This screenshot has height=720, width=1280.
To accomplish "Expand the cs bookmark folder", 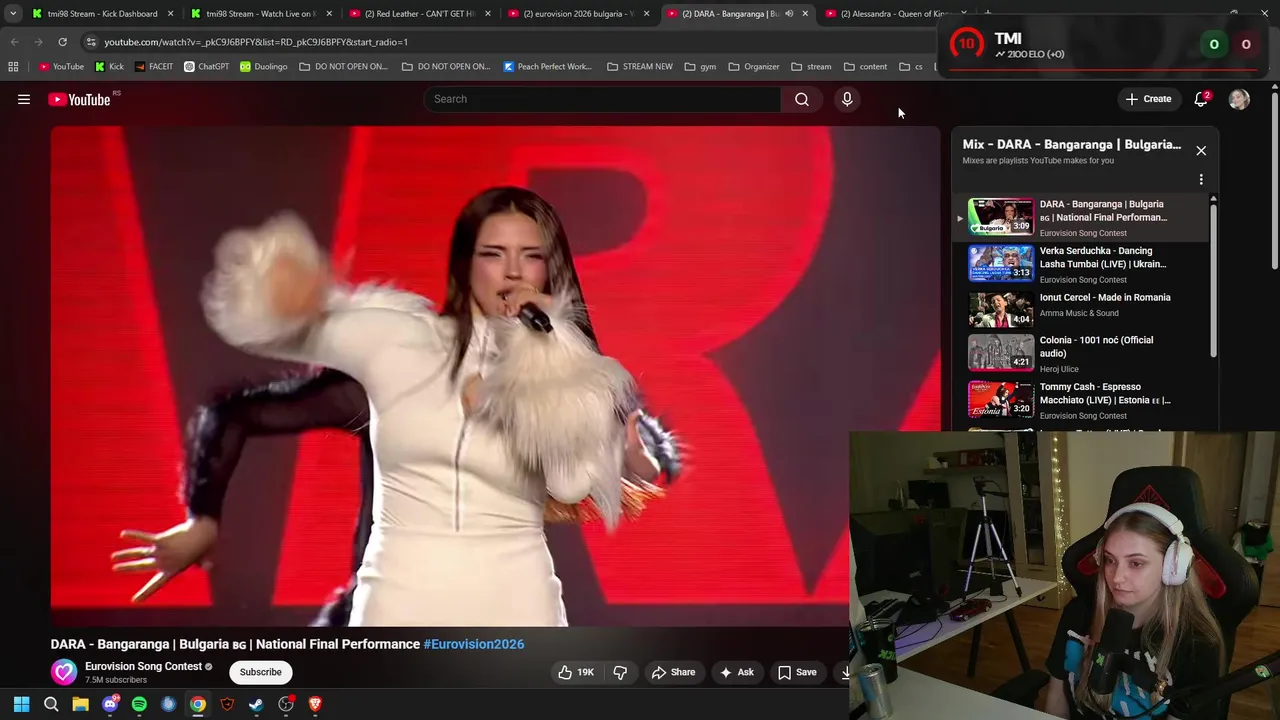I will [x=911, y=67].
